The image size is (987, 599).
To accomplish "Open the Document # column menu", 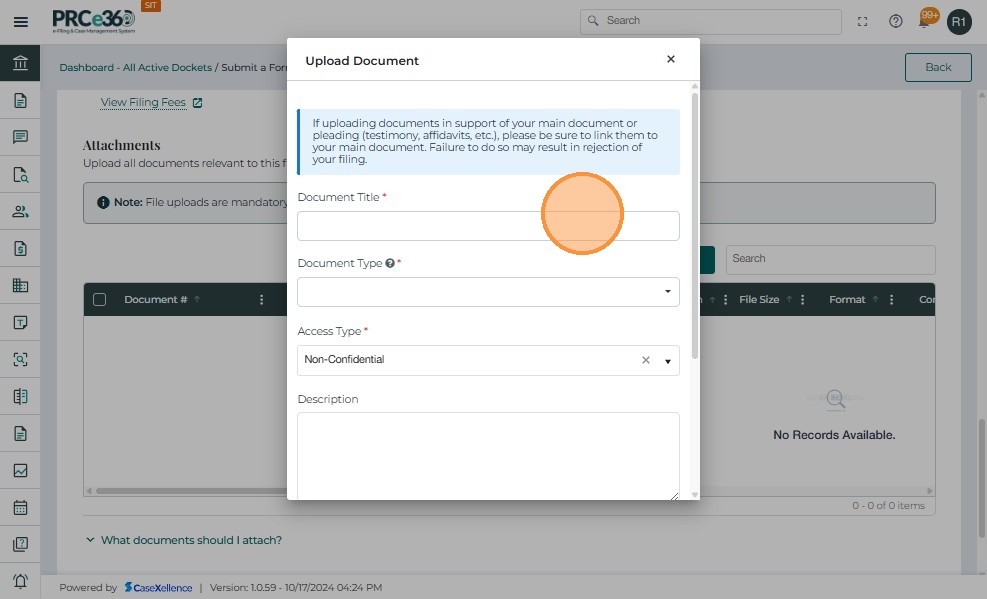I will click(x=262, y=299).
